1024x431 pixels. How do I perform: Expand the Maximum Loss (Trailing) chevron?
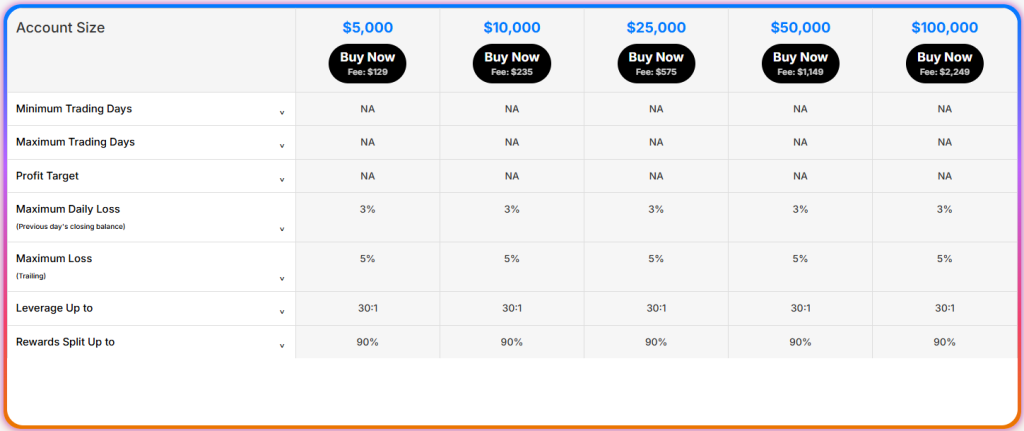point(282,278)
